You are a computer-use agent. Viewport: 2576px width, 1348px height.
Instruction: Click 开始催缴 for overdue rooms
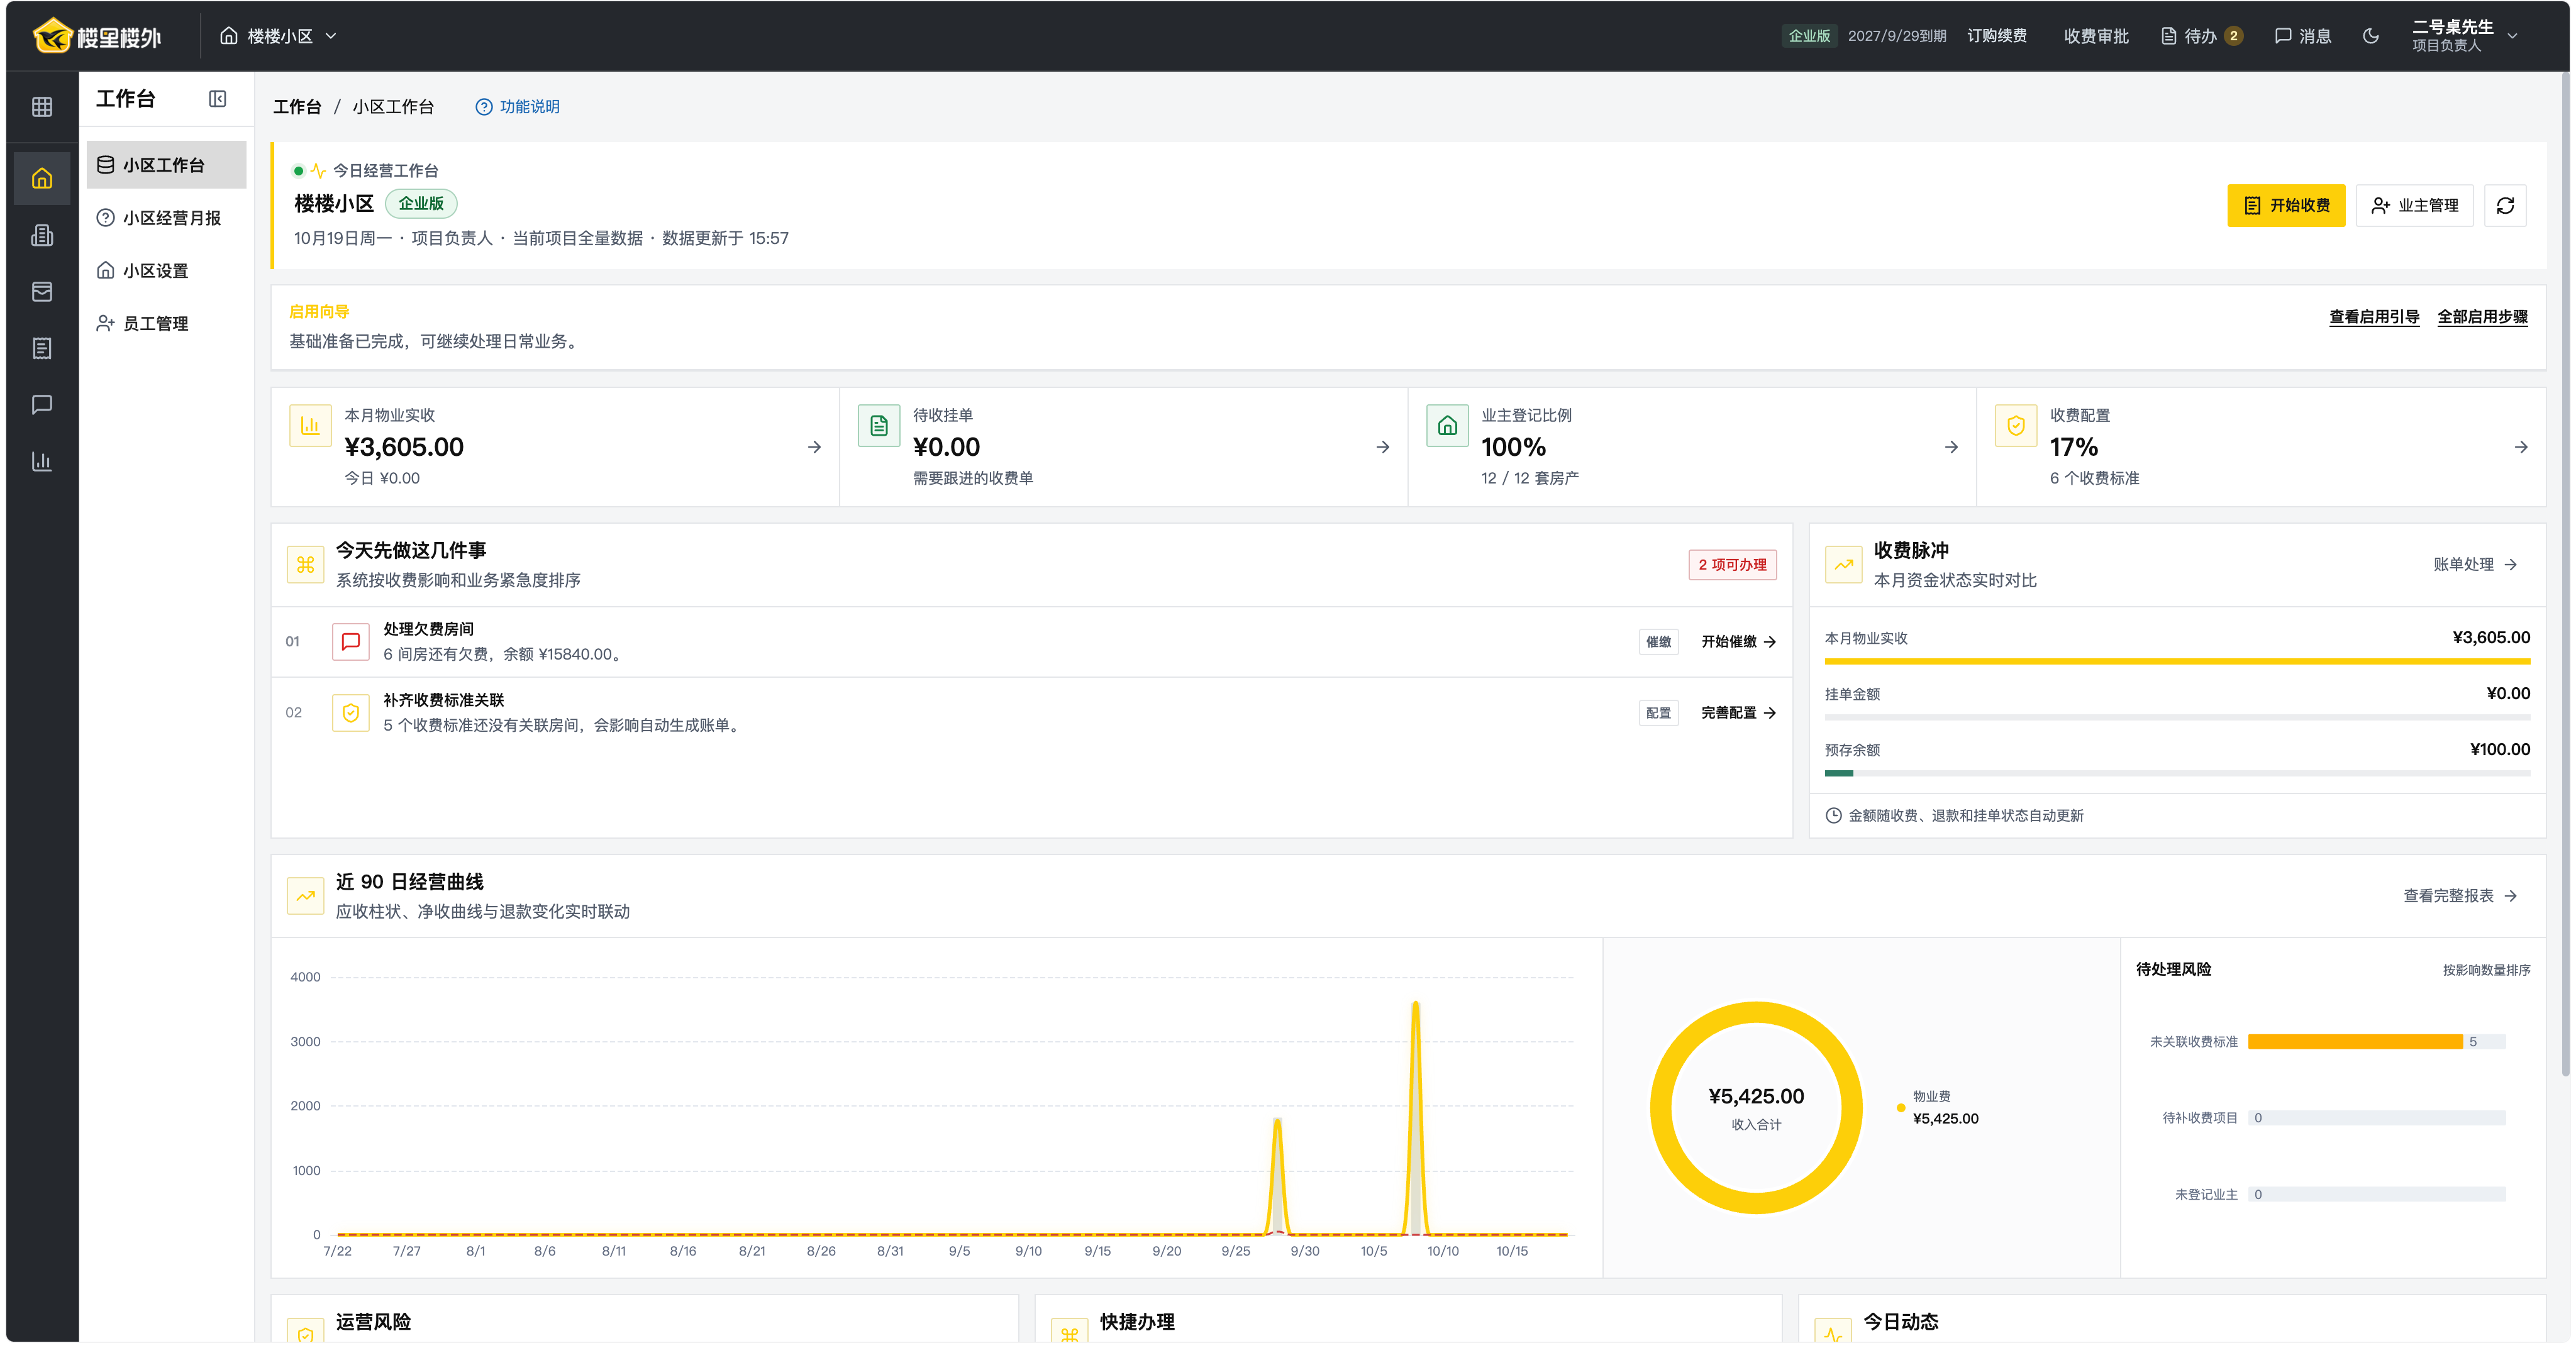pyautogui.click(x=1738, y=642)
